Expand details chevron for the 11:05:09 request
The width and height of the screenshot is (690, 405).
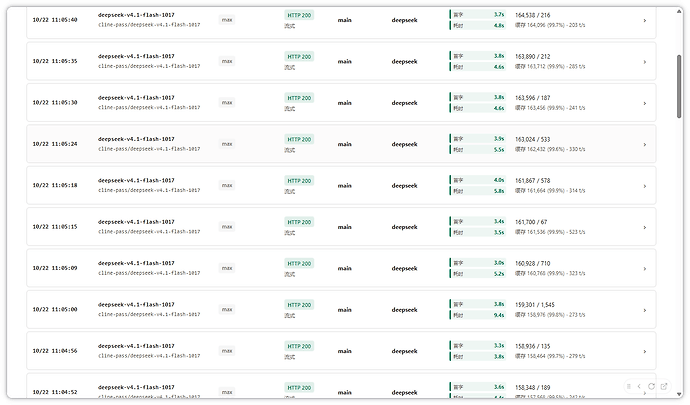click(x=645, y=269)
